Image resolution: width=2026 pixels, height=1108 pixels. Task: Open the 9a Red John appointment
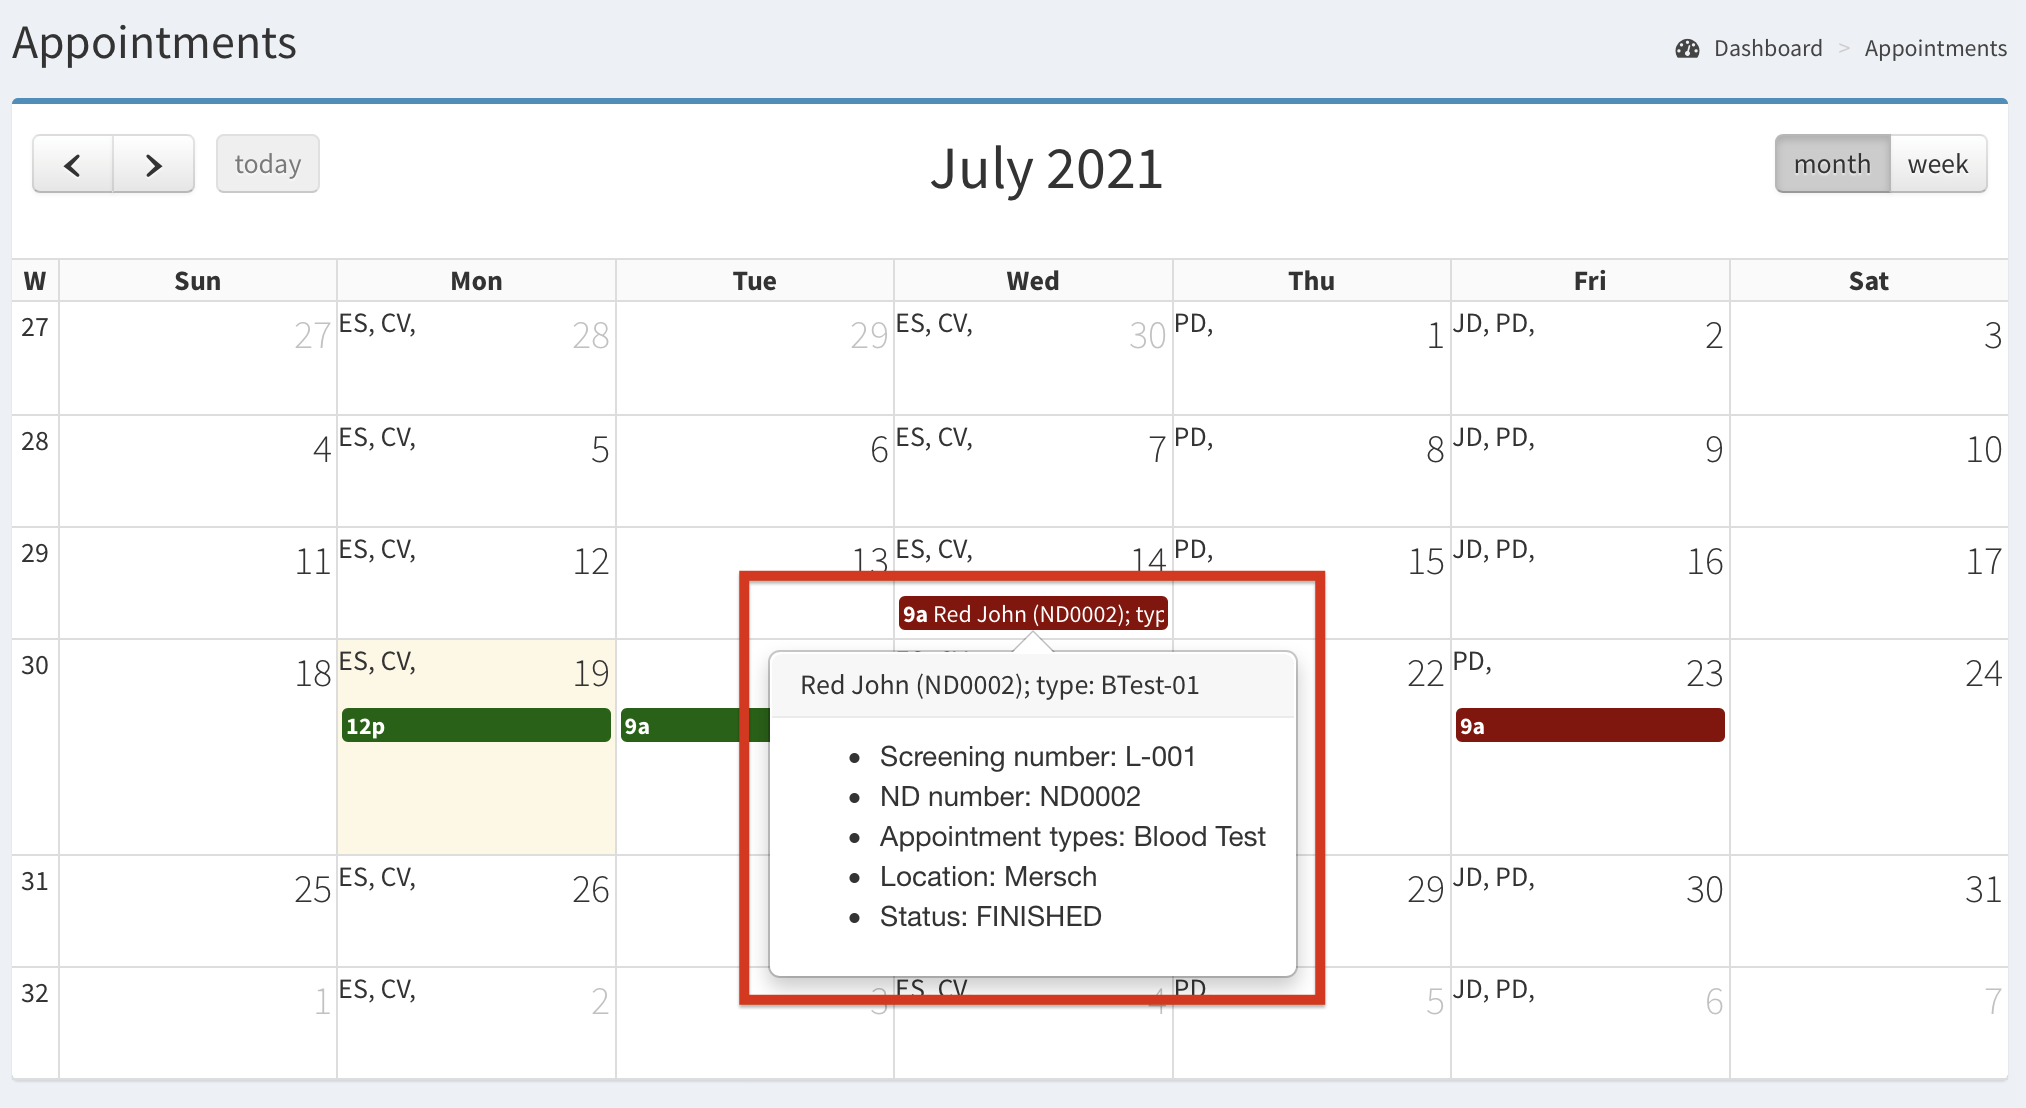click(x=1033, y=614)
